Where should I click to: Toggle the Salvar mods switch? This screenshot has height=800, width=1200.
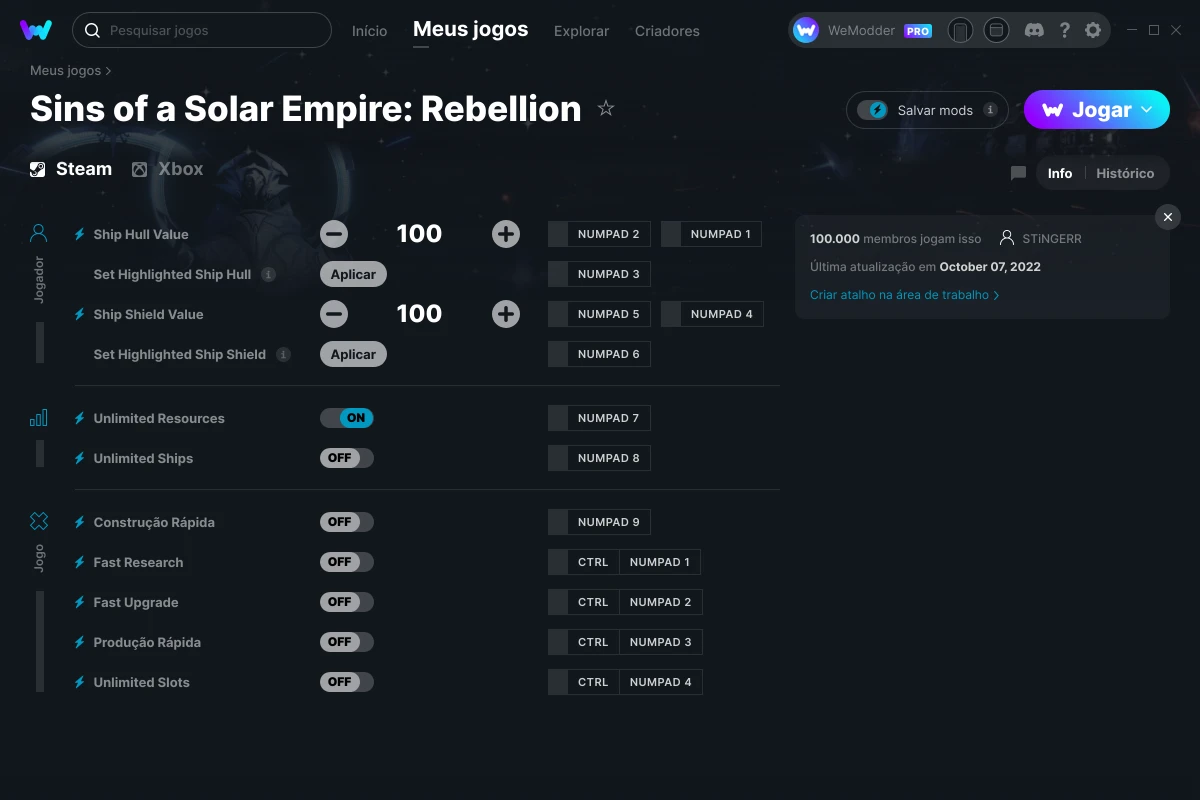click(873, 110)
